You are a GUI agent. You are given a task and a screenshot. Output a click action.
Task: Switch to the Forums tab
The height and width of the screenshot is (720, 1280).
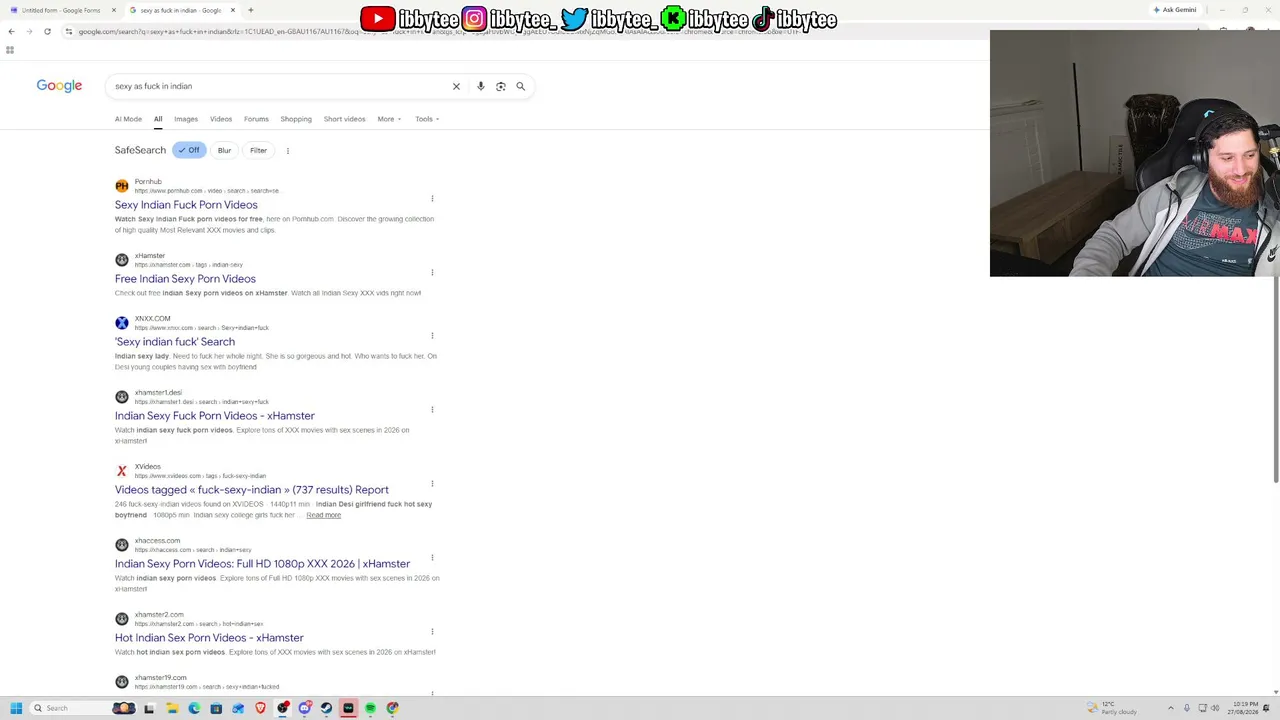[256, 119]
